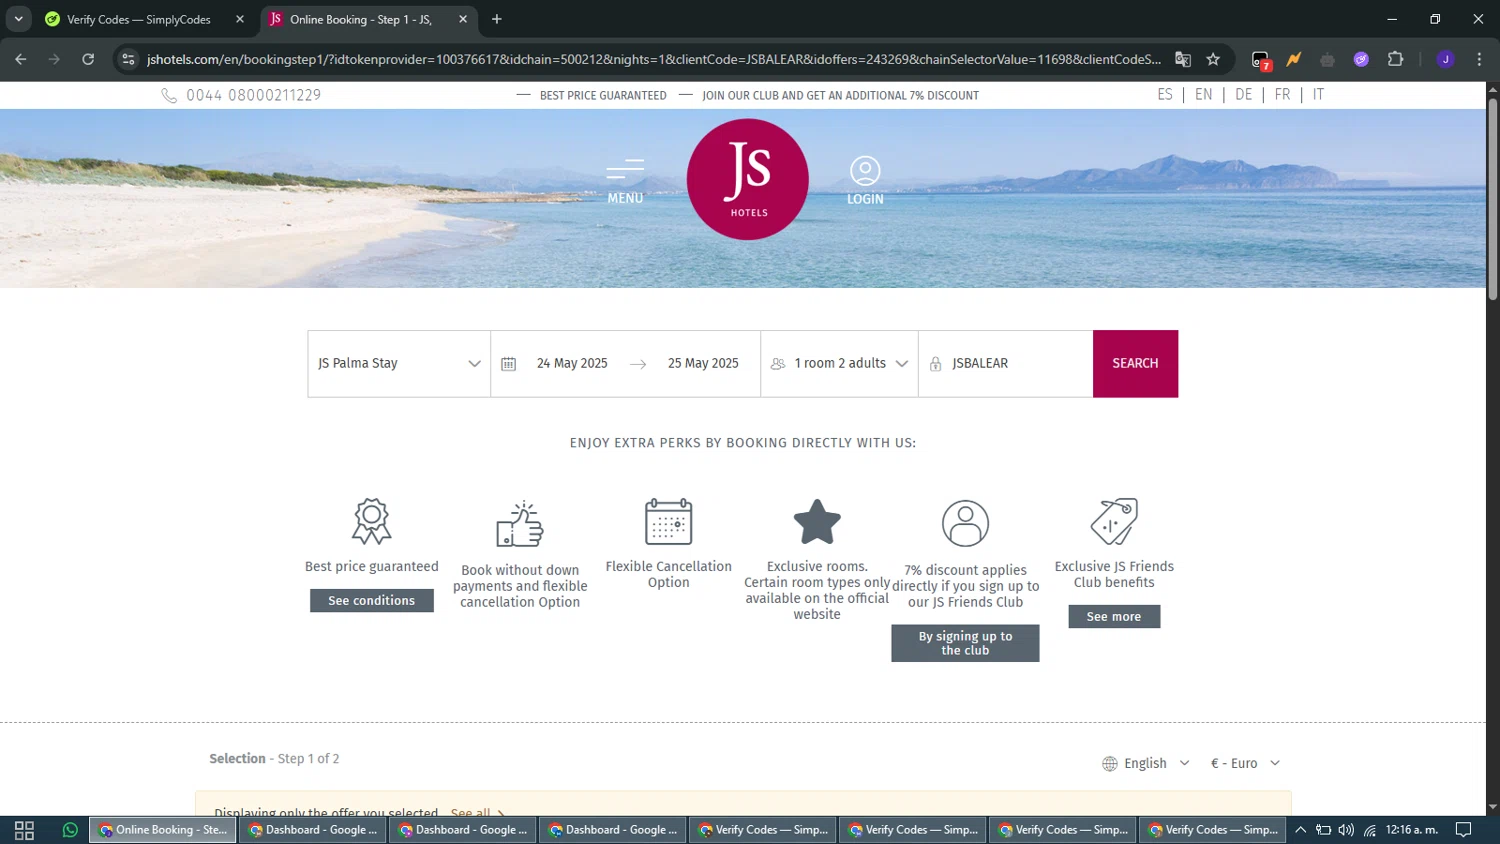Bookmark page with the star icon
Image resolution: width=1500 pixels, height=844 pixels.
[1213, 59]
